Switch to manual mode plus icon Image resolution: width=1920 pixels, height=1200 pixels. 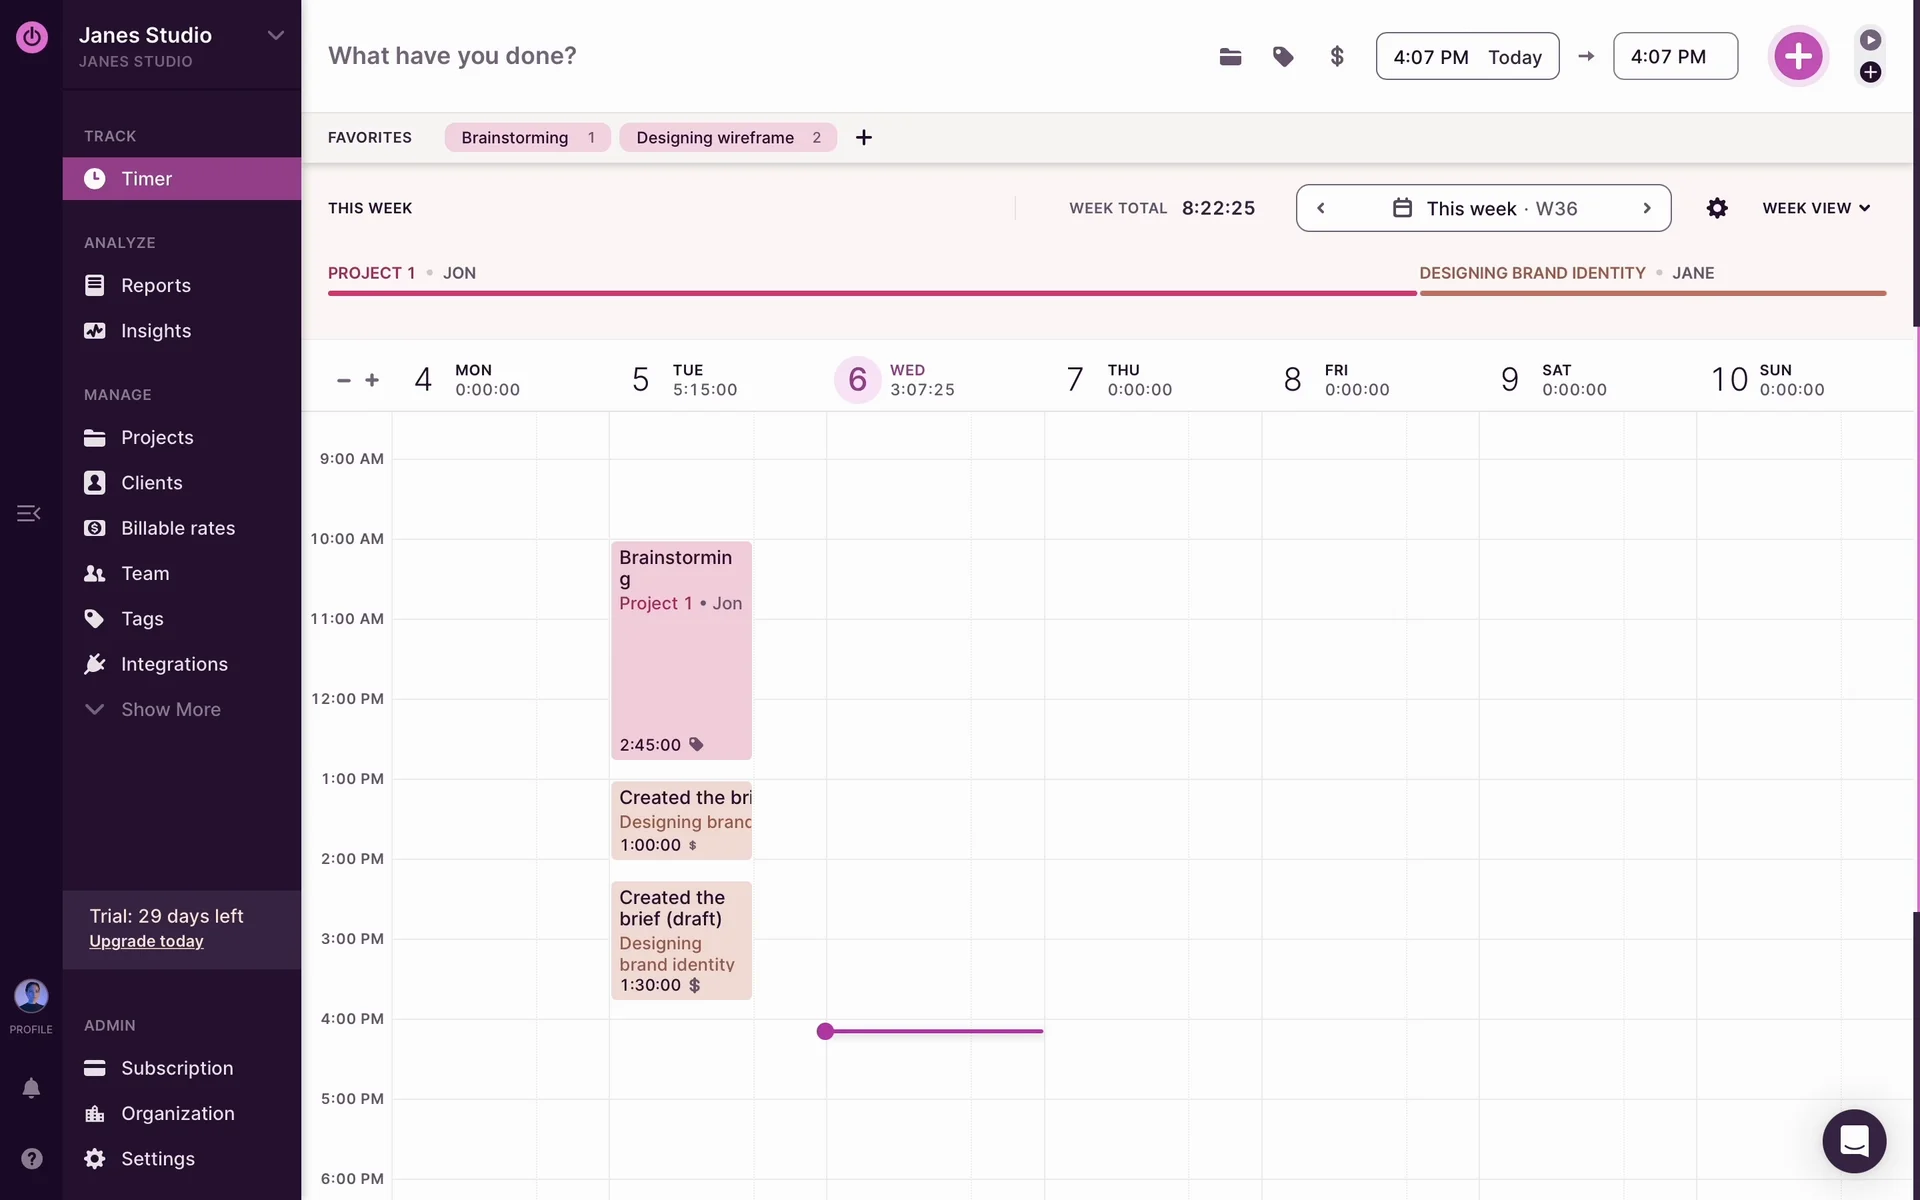pos(1870,72)
